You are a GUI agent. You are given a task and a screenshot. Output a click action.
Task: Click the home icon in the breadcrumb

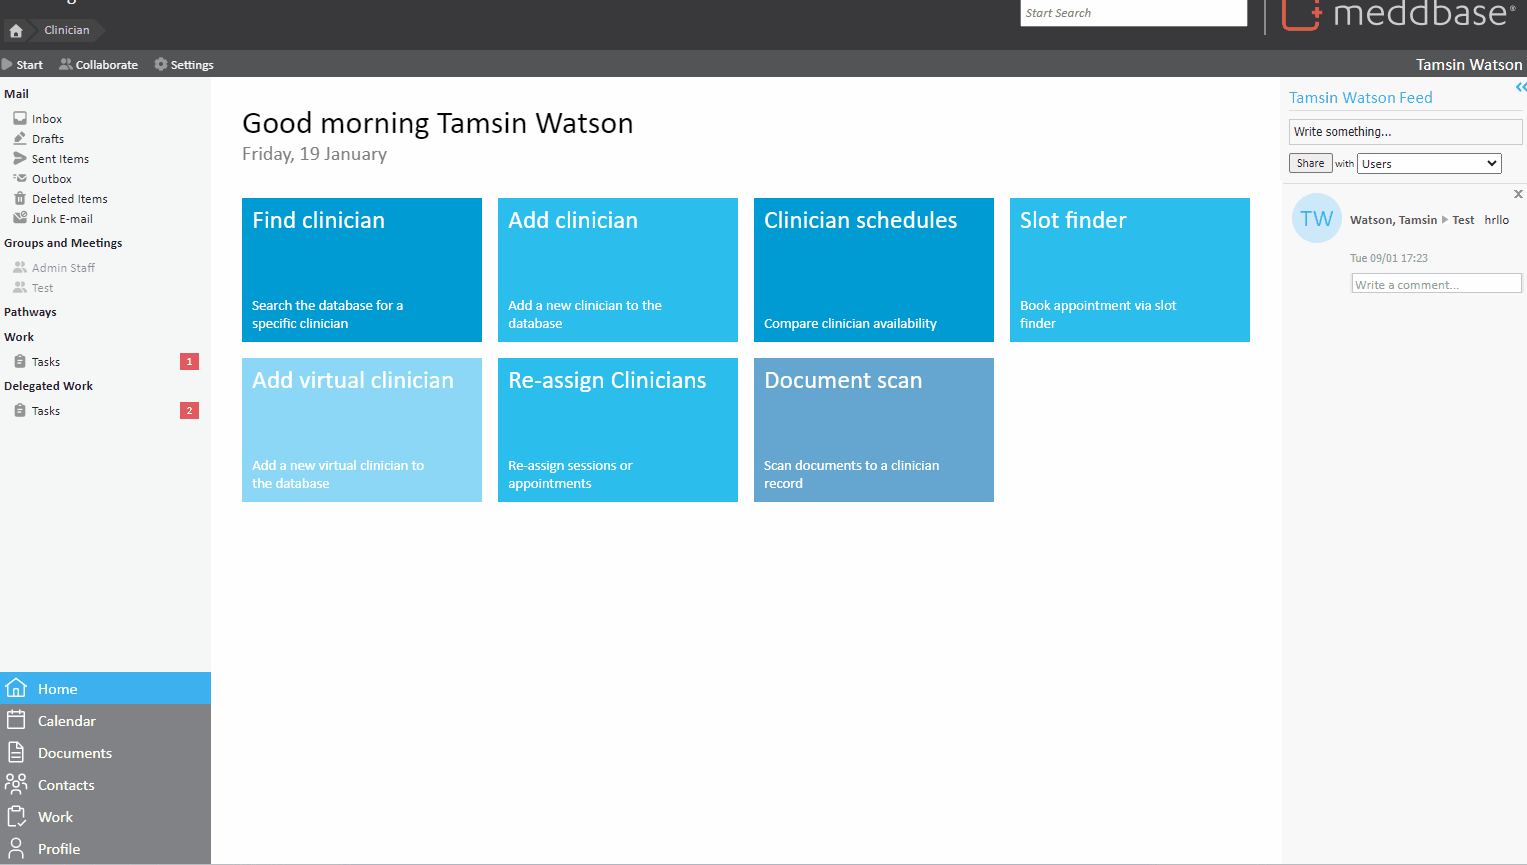coord(16,30)
